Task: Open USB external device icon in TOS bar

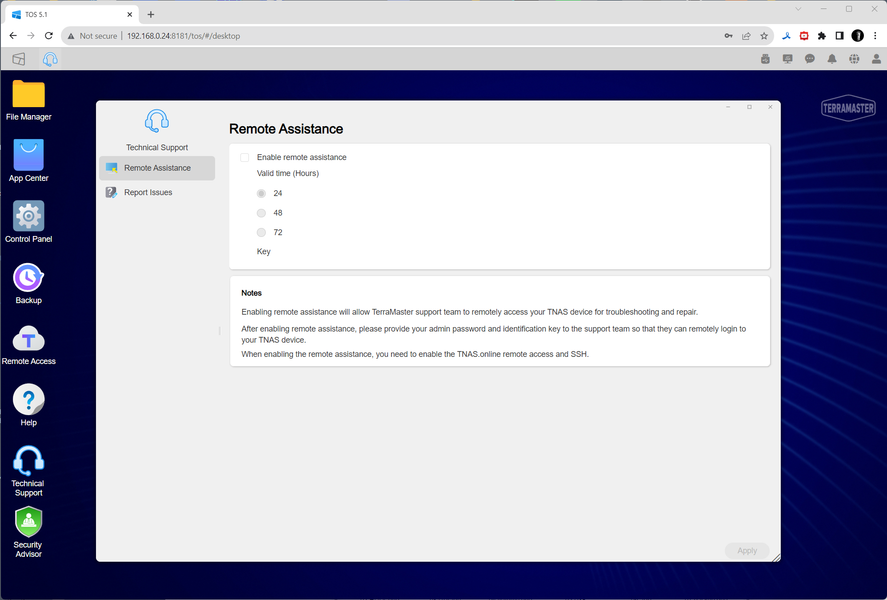Action: click(x=765, y=59)
